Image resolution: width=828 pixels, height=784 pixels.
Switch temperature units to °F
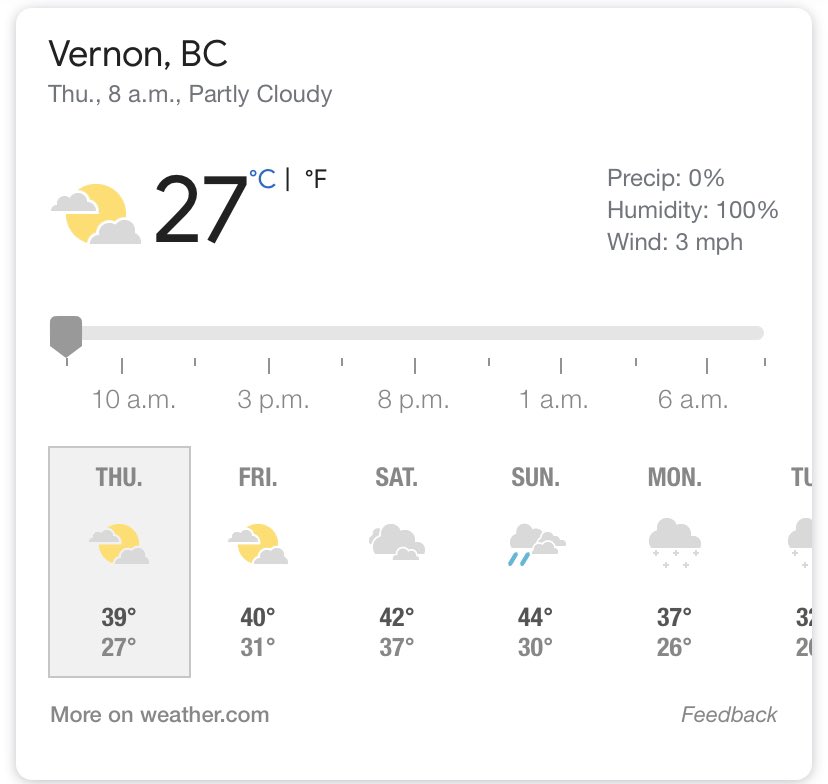[316, 180]
